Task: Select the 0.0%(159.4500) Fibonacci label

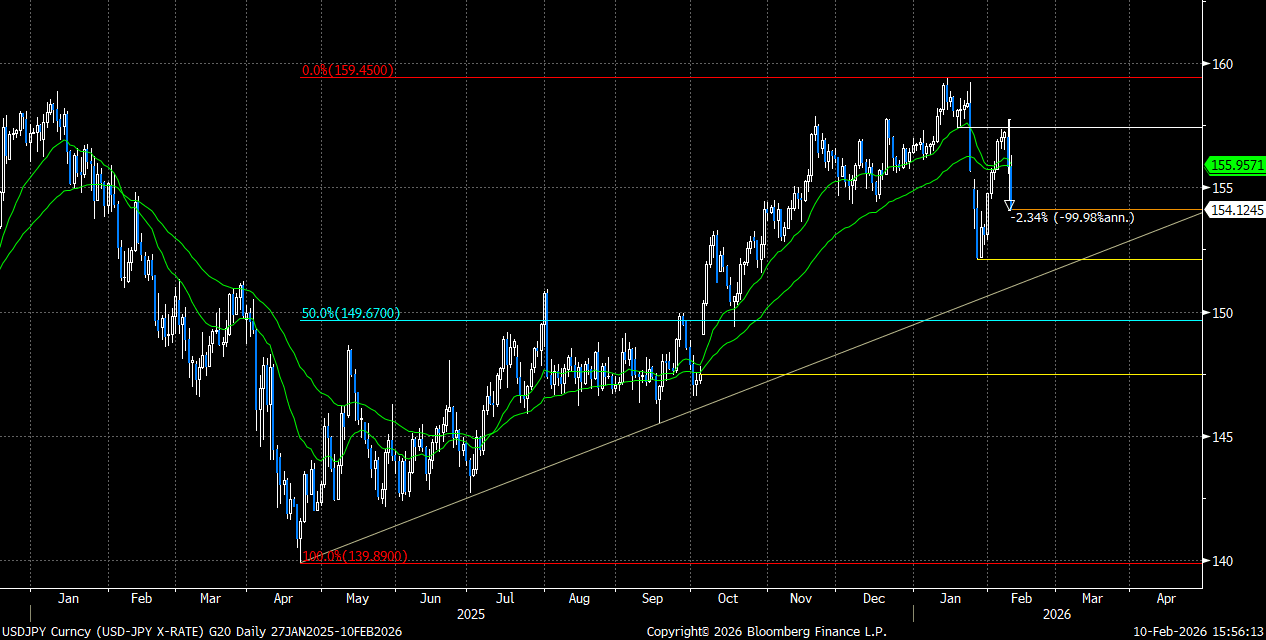Action: tap(348, 71)
